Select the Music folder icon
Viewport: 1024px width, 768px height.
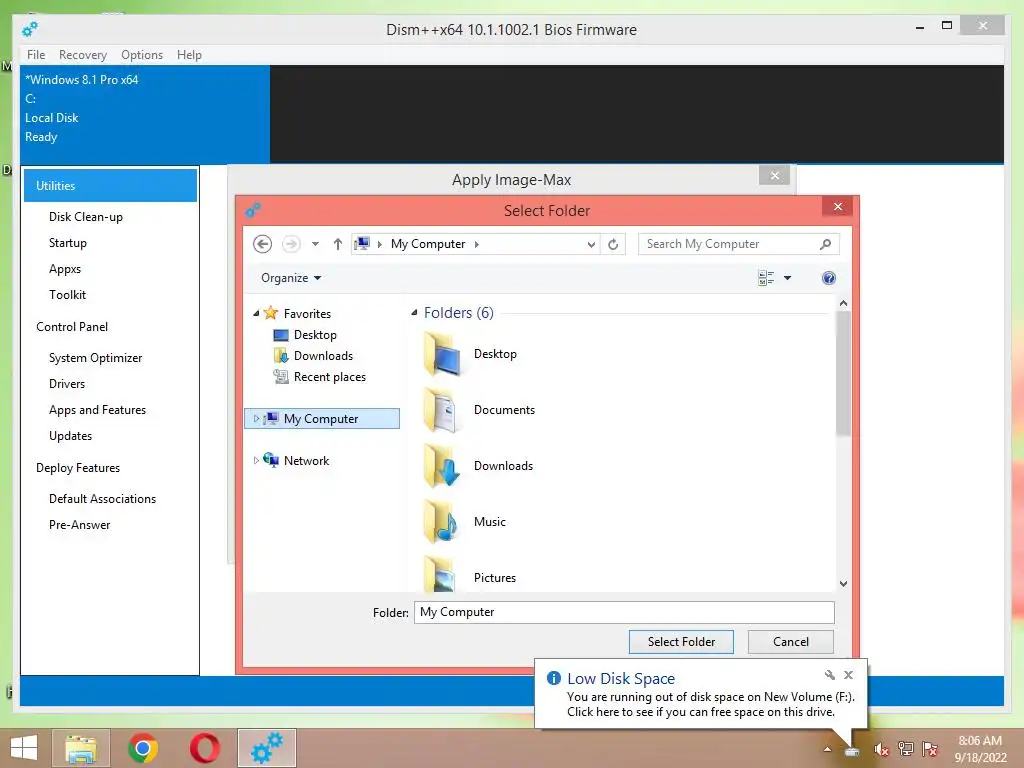tap(442, 522)
